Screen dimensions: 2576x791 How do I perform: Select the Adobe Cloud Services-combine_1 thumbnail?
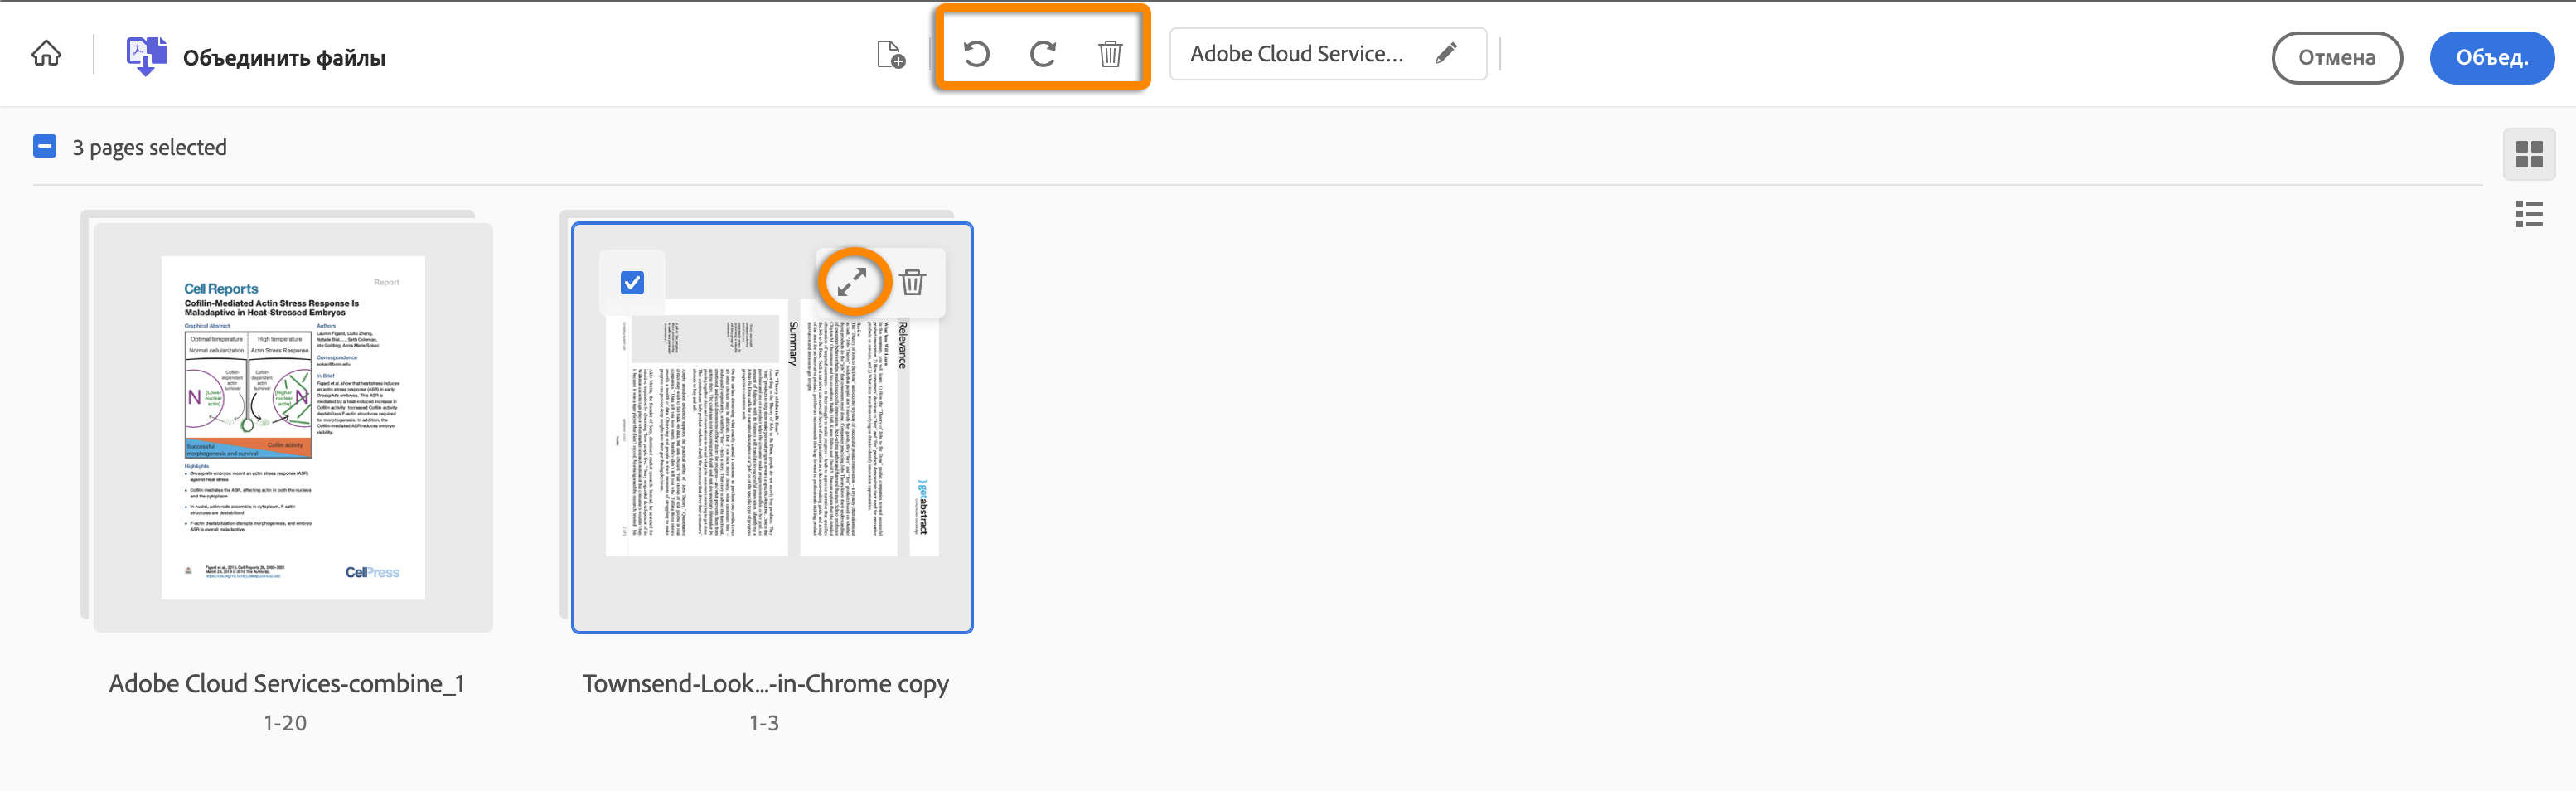pos(293,428)
